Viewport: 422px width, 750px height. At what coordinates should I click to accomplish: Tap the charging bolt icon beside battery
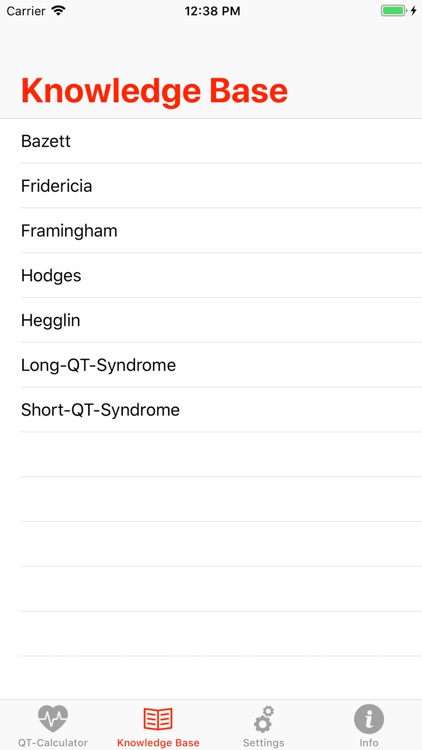413,11
